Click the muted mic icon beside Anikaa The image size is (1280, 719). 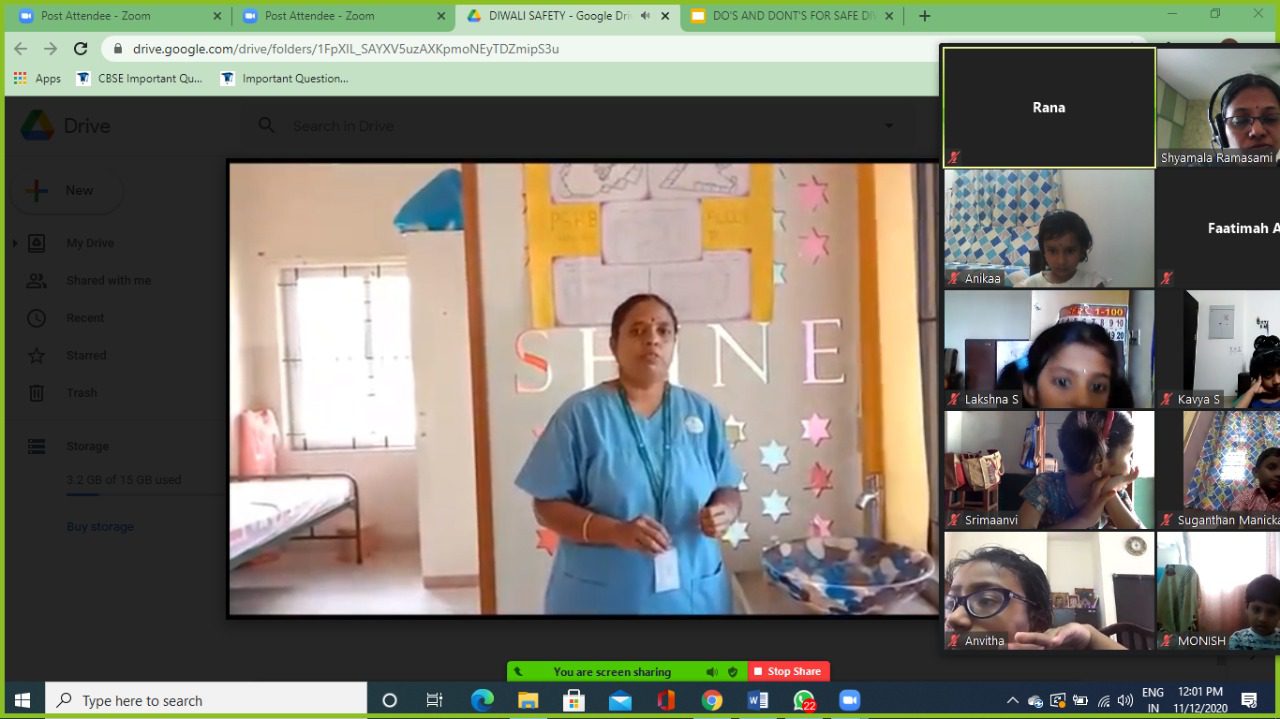tap(954, 278)
